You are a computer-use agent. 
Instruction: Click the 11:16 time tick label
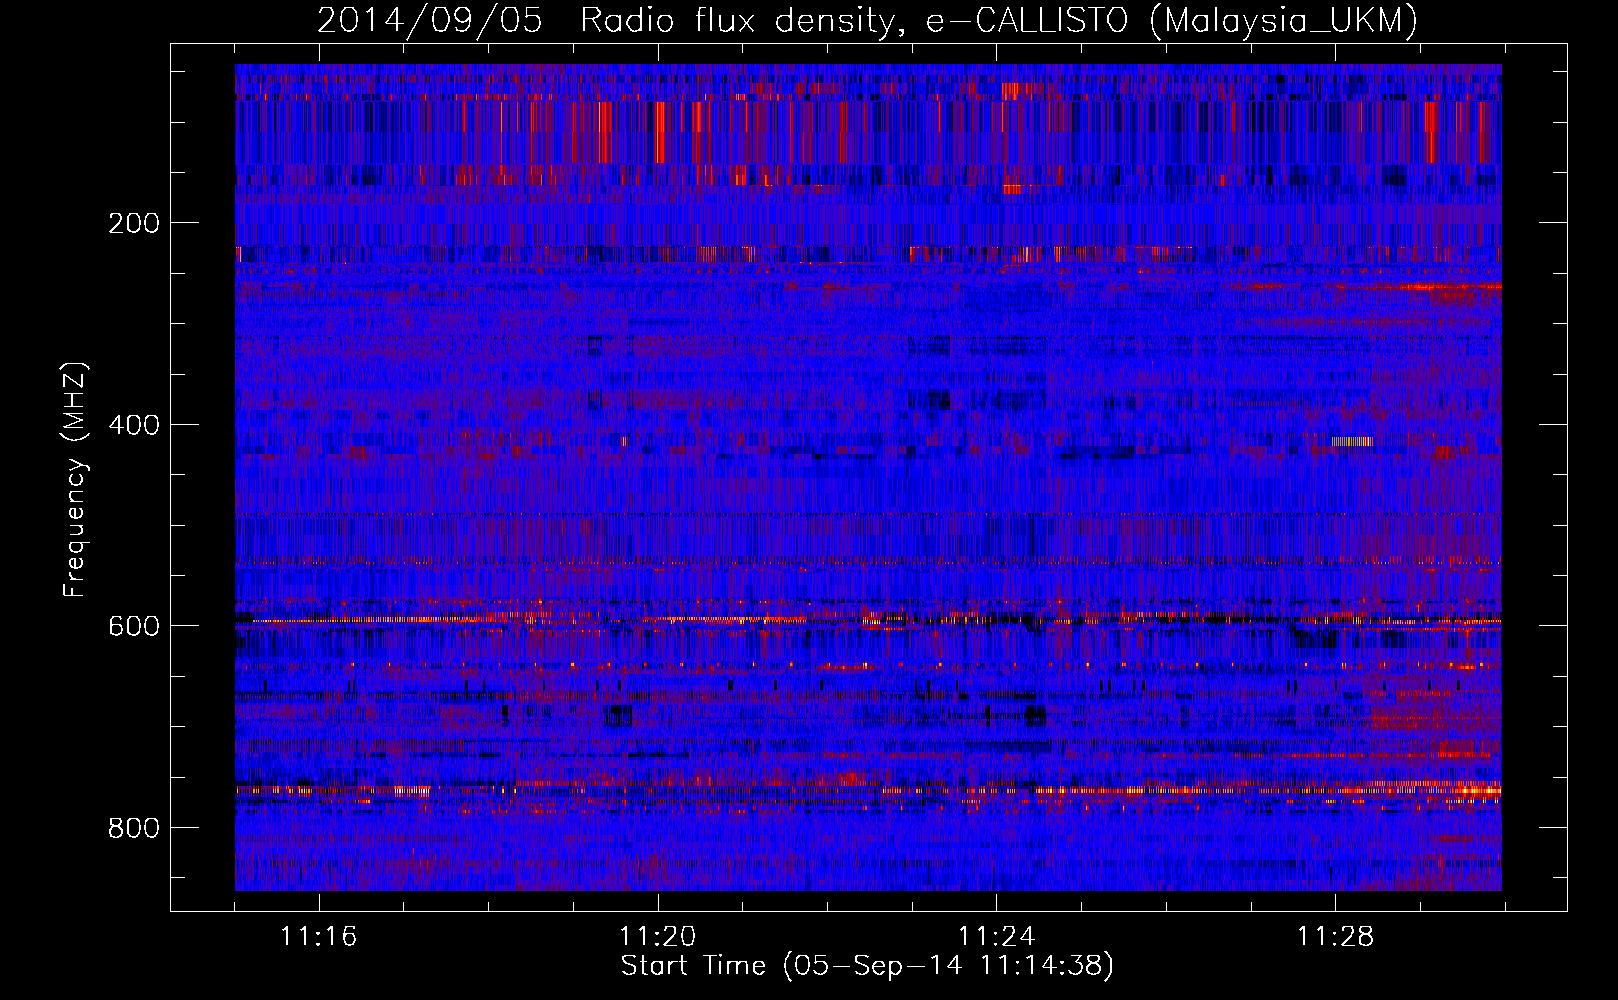point(318,937)
